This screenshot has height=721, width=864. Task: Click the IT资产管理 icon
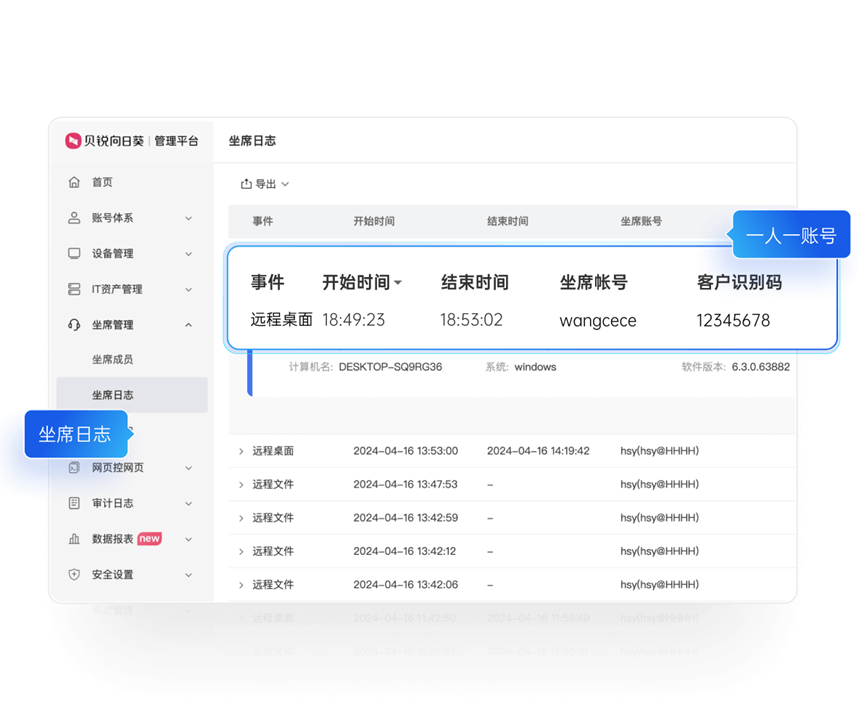[x=74, y=289]
